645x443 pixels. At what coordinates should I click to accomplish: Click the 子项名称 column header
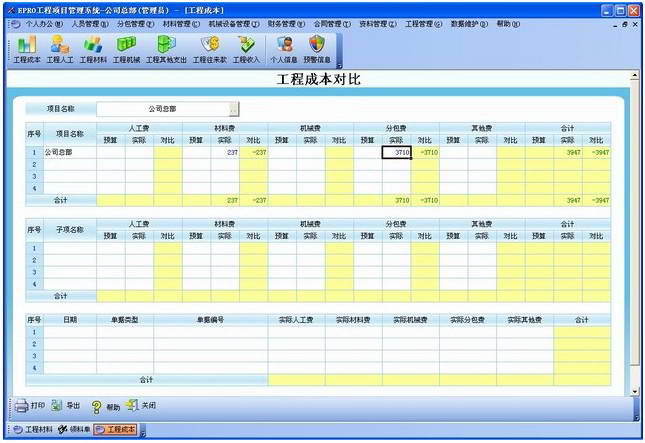(x=70, y=230)
